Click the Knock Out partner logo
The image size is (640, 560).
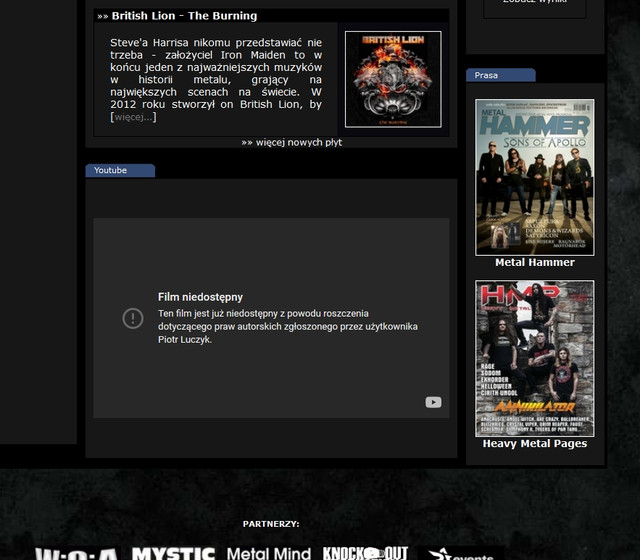[365, 553]
